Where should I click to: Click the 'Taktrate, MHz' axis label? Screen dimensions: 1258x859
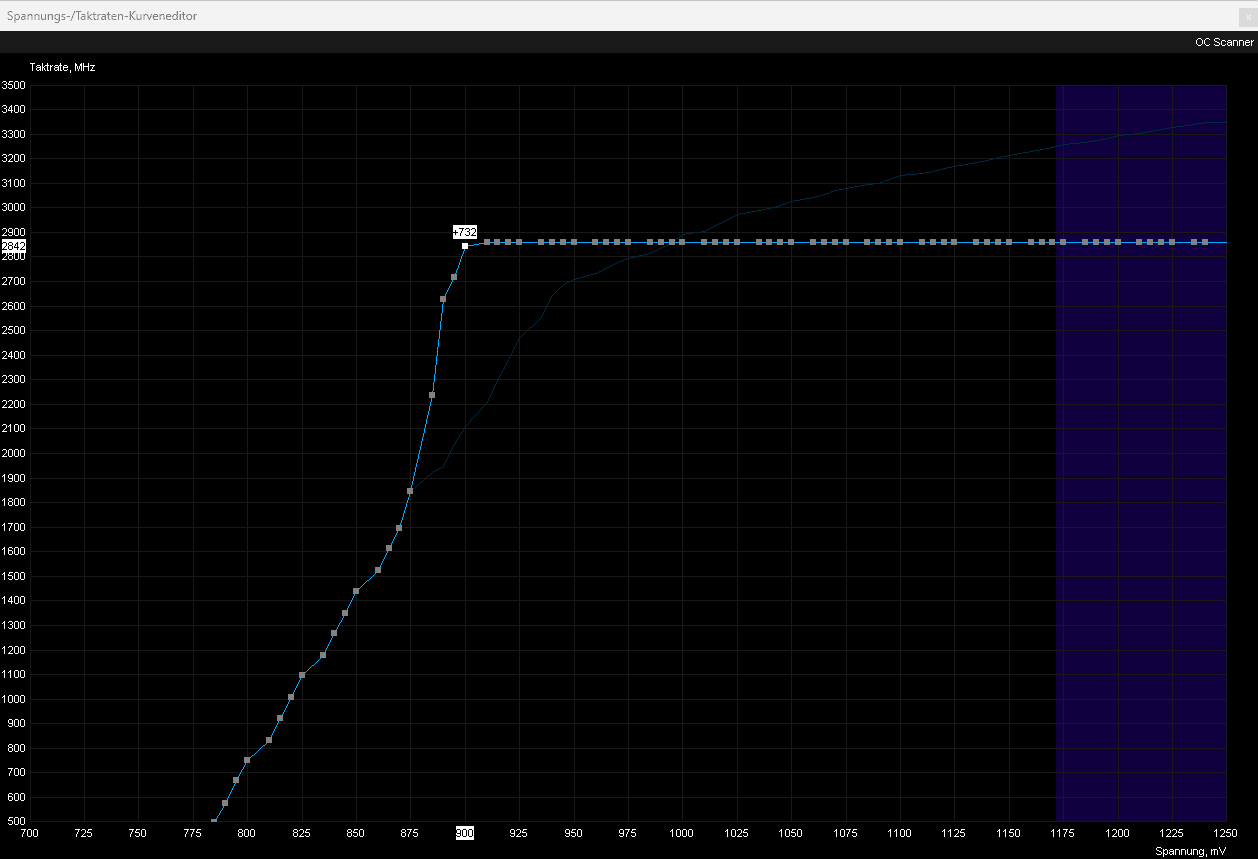(x=62, y=67)
